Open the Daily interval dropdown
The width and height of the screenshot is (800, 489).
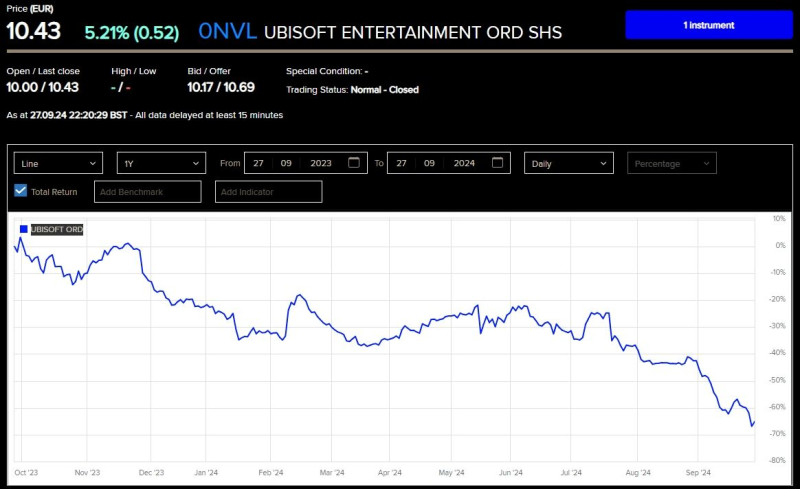click(x=568, y=163)
